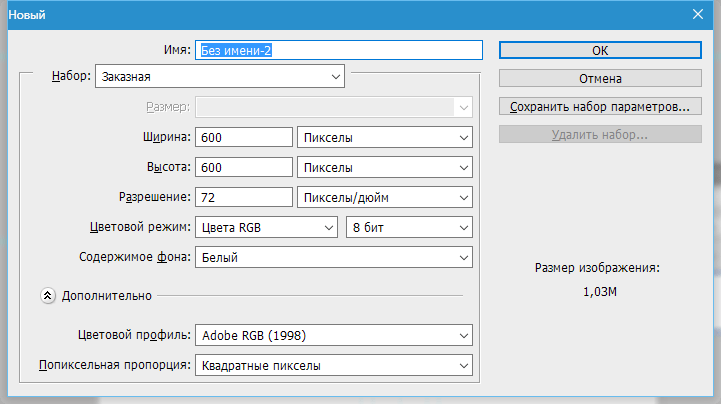Click the Новый dialog title
Image resolution: width=721 pixels, height=404 pixels.
(x=27, y=15)
